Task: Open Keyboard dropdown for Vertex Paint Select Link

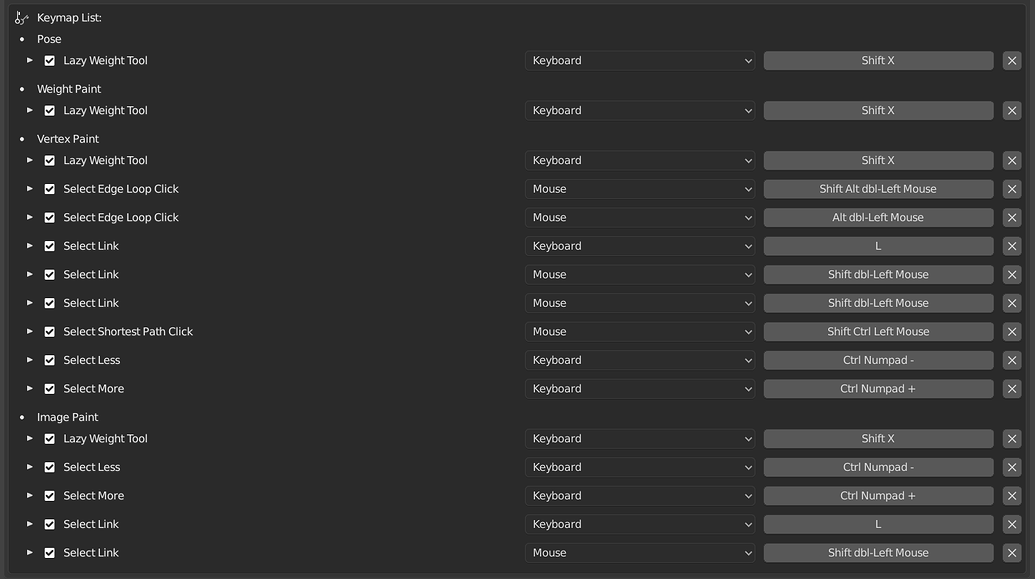Action: pos(640,246)
